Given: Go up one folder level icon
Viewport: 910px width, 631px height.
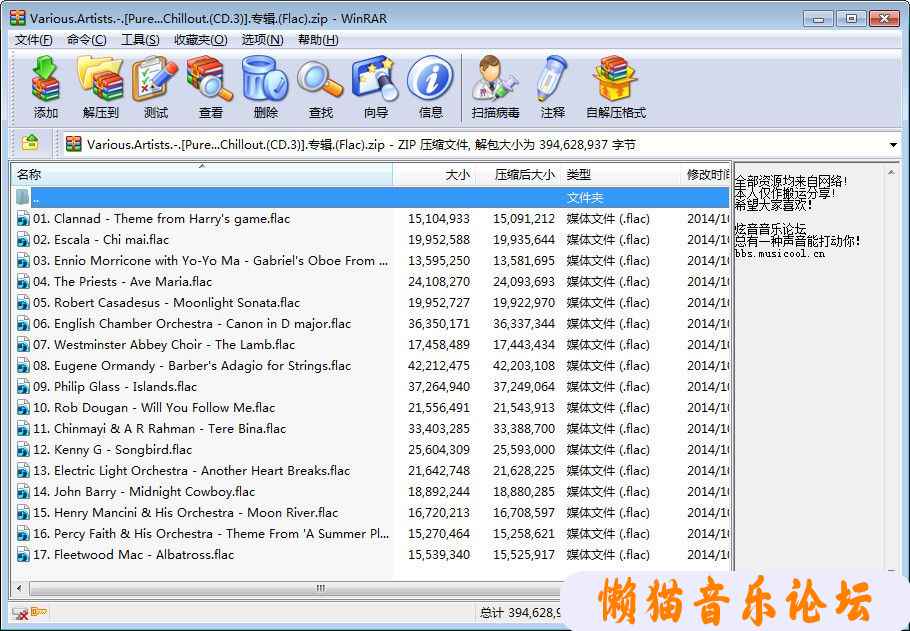Looking at the screenshot, I should [x=30, y=142].
